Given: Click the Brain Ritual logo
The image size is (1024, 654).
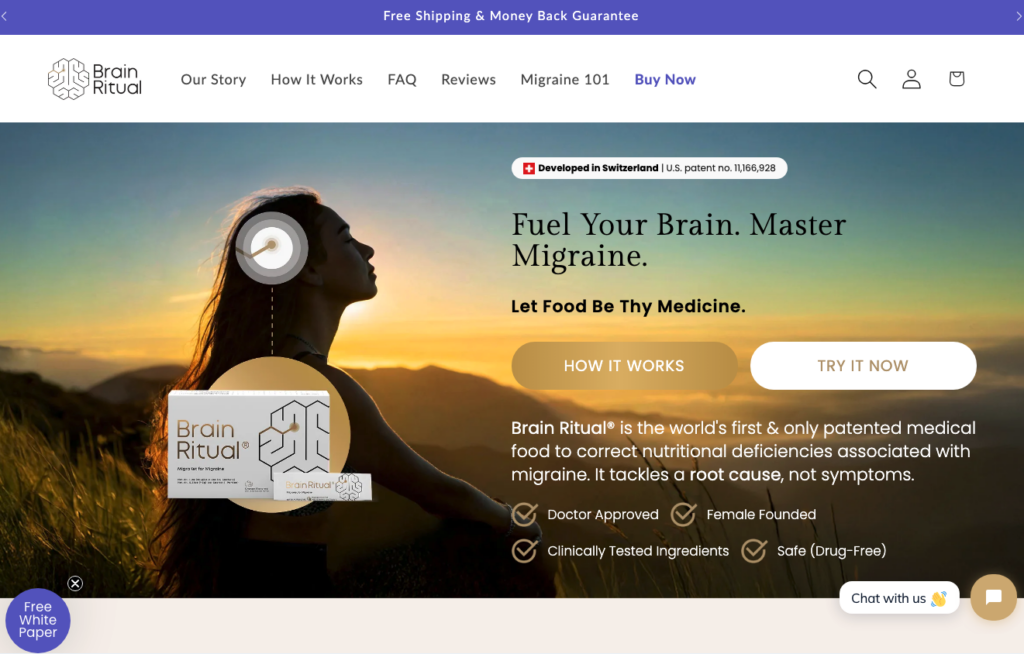Looking at the screenshot, I should [95, 79].
